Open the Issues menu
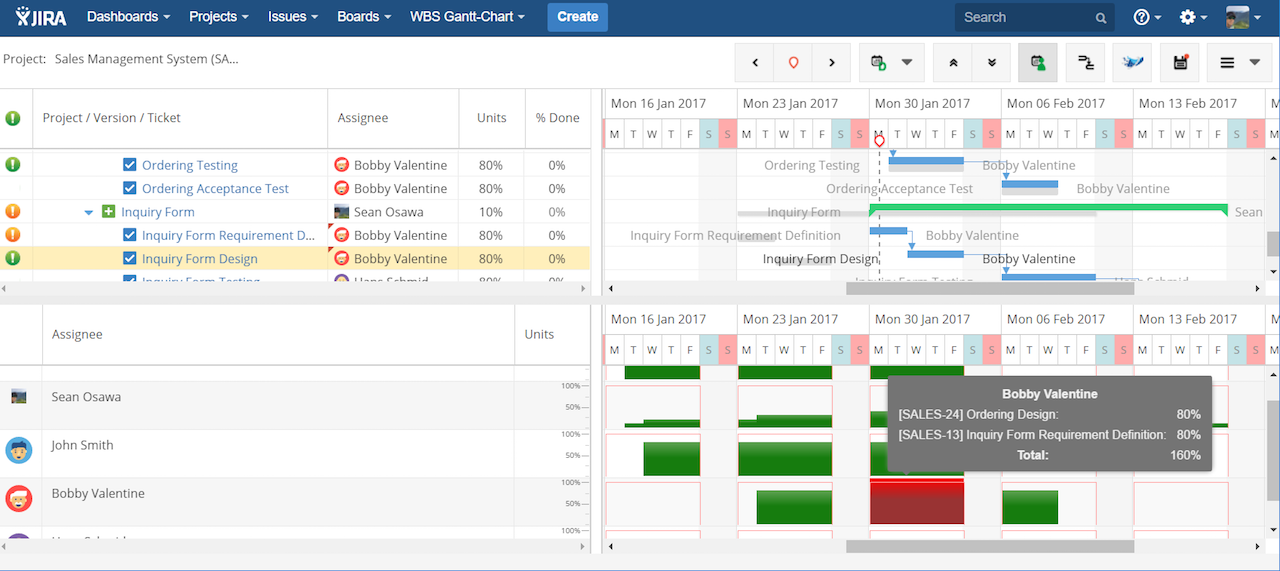The height and width of the screenshot is (571, 1280). tap(293, 17)
